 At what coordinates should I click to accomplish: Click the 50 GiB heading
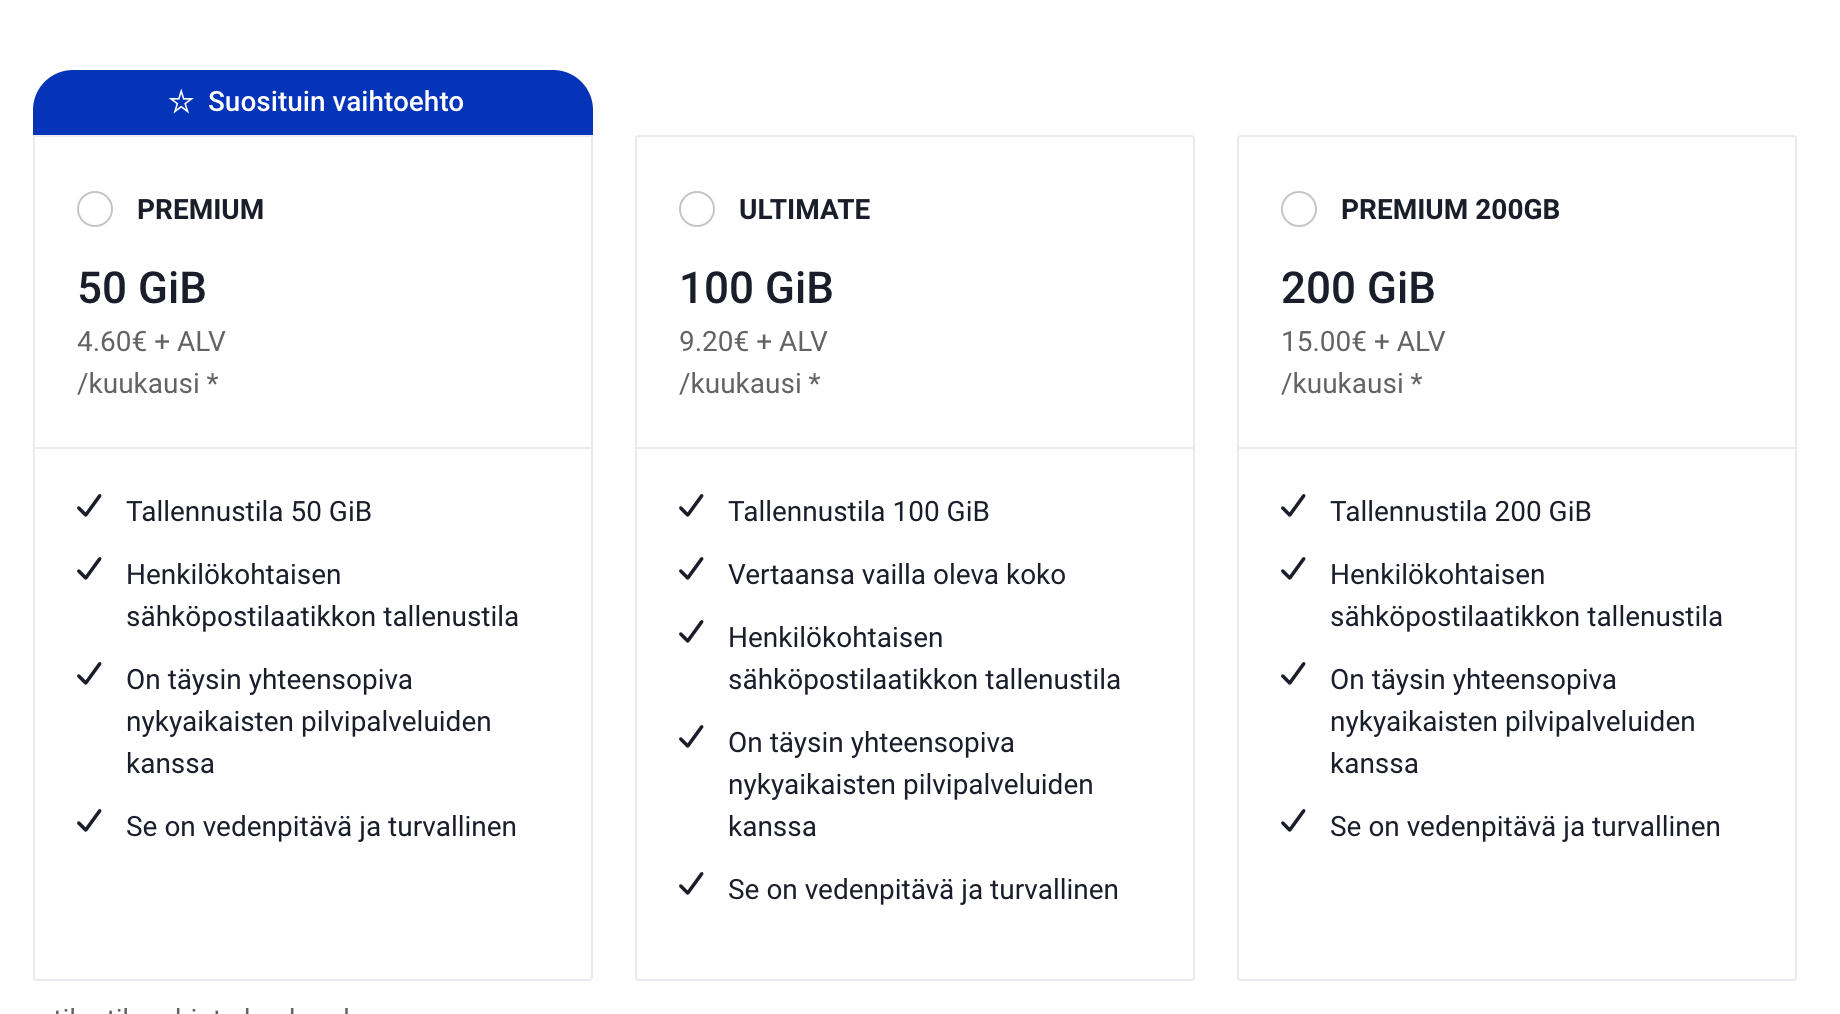point(142,288)
